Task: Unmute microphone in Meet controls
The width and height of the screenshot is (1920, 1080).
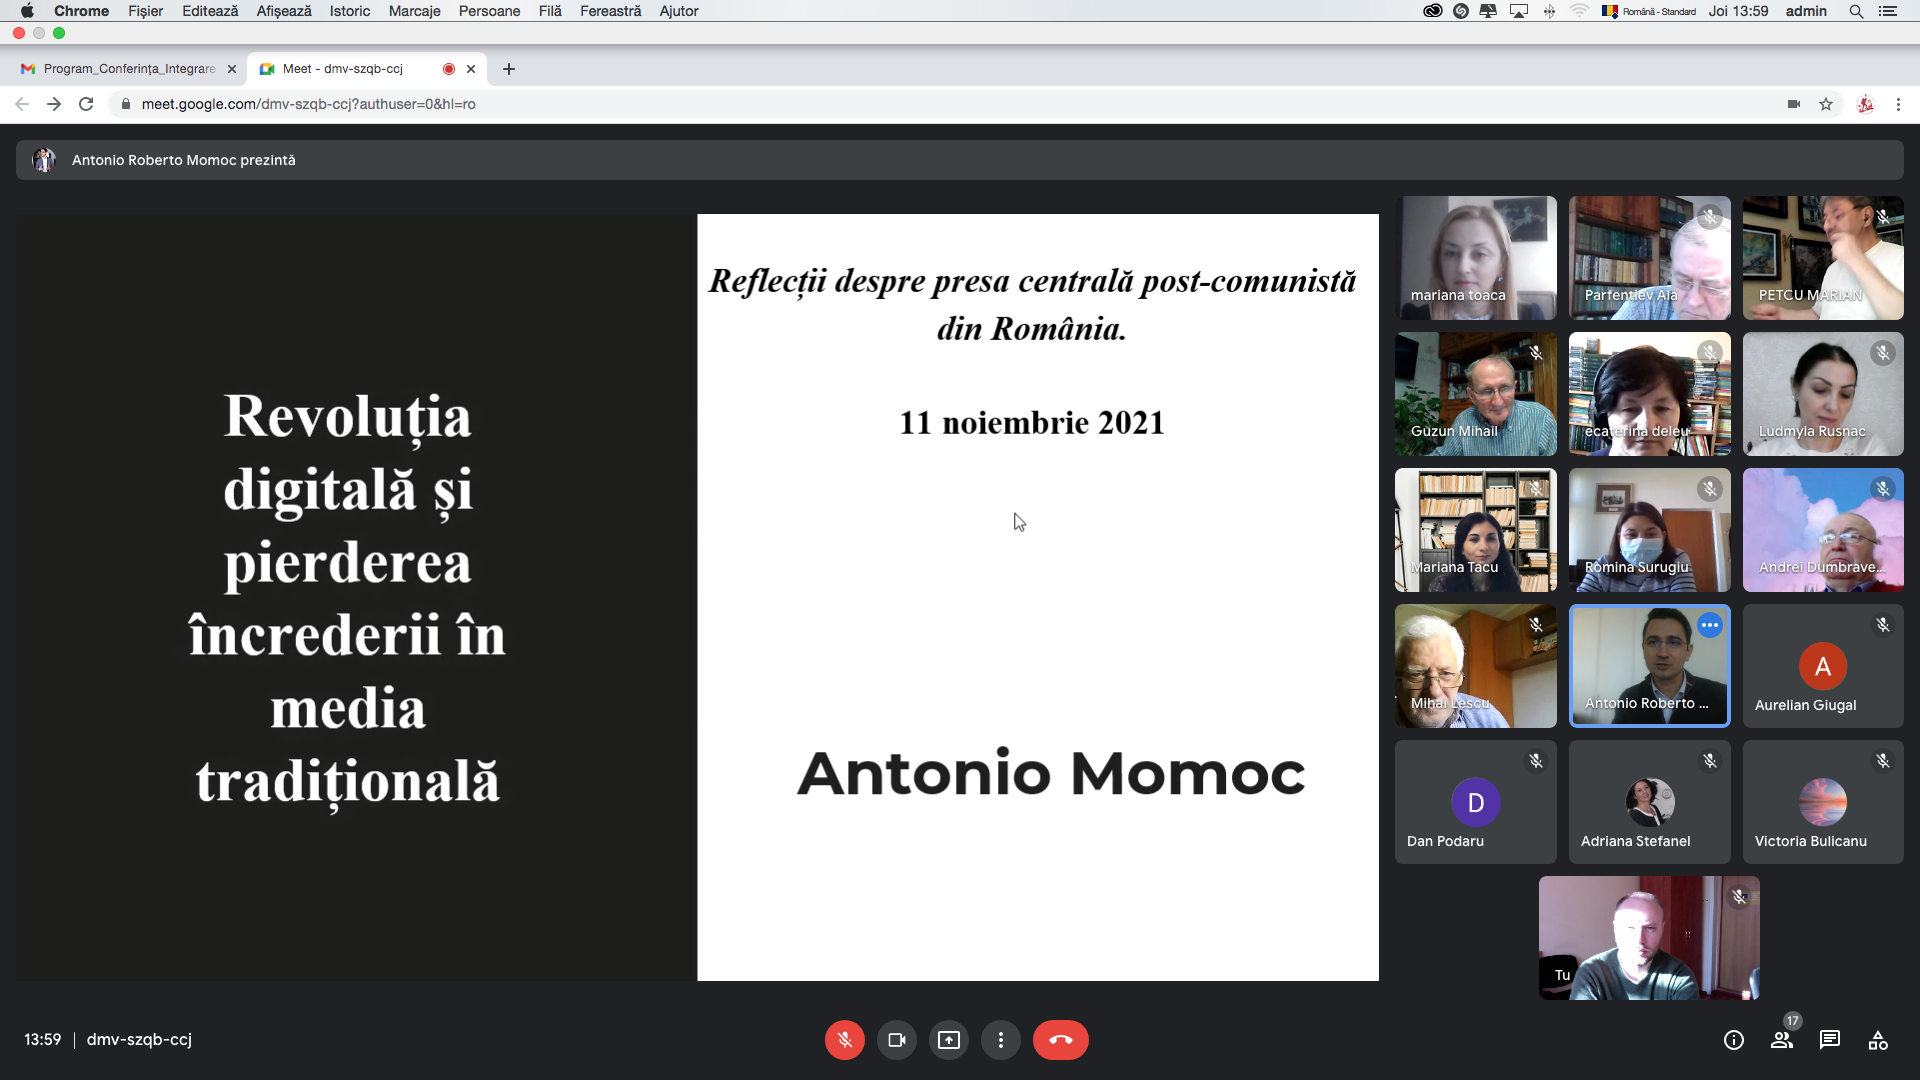Action: pos(844,1040)
